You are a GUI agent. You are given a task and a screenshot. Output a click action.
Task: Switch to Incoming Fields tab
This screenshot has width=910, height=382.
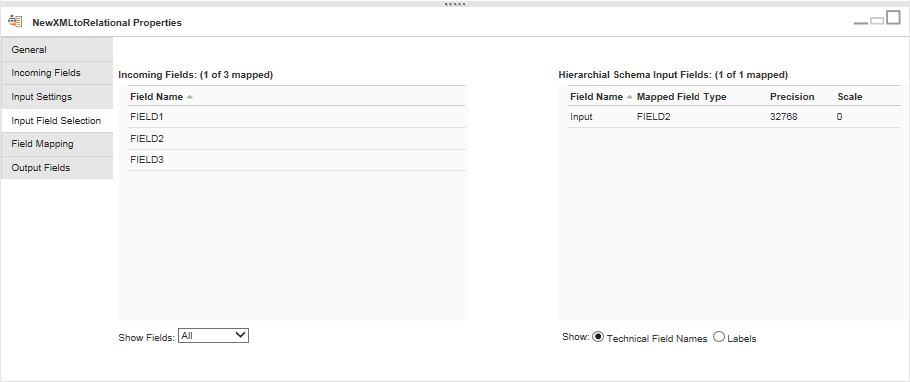click(x=57, y=73)
